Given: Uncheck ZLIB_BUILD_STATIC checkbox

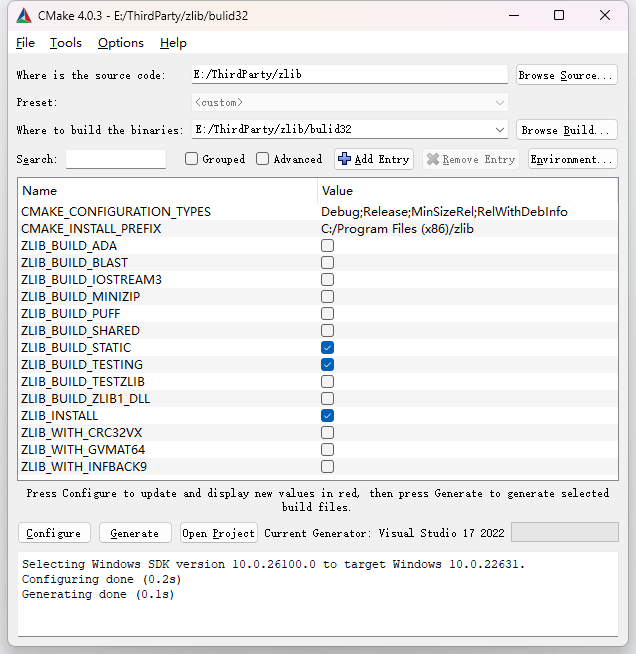Looking at the screenshot, I should tap(327, 348).
